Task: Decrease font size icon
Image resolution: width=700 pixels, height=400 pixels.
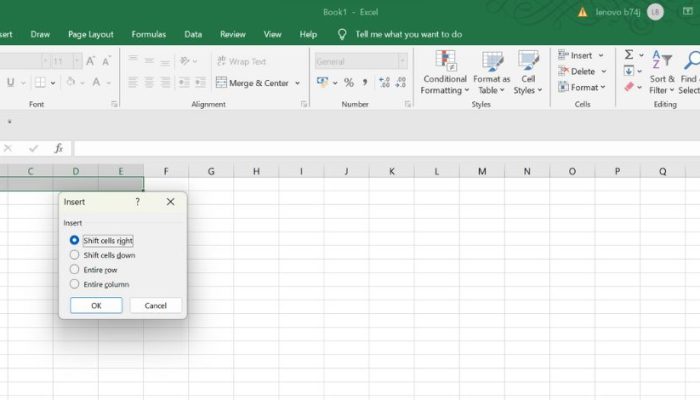Action: click(106, 61)
